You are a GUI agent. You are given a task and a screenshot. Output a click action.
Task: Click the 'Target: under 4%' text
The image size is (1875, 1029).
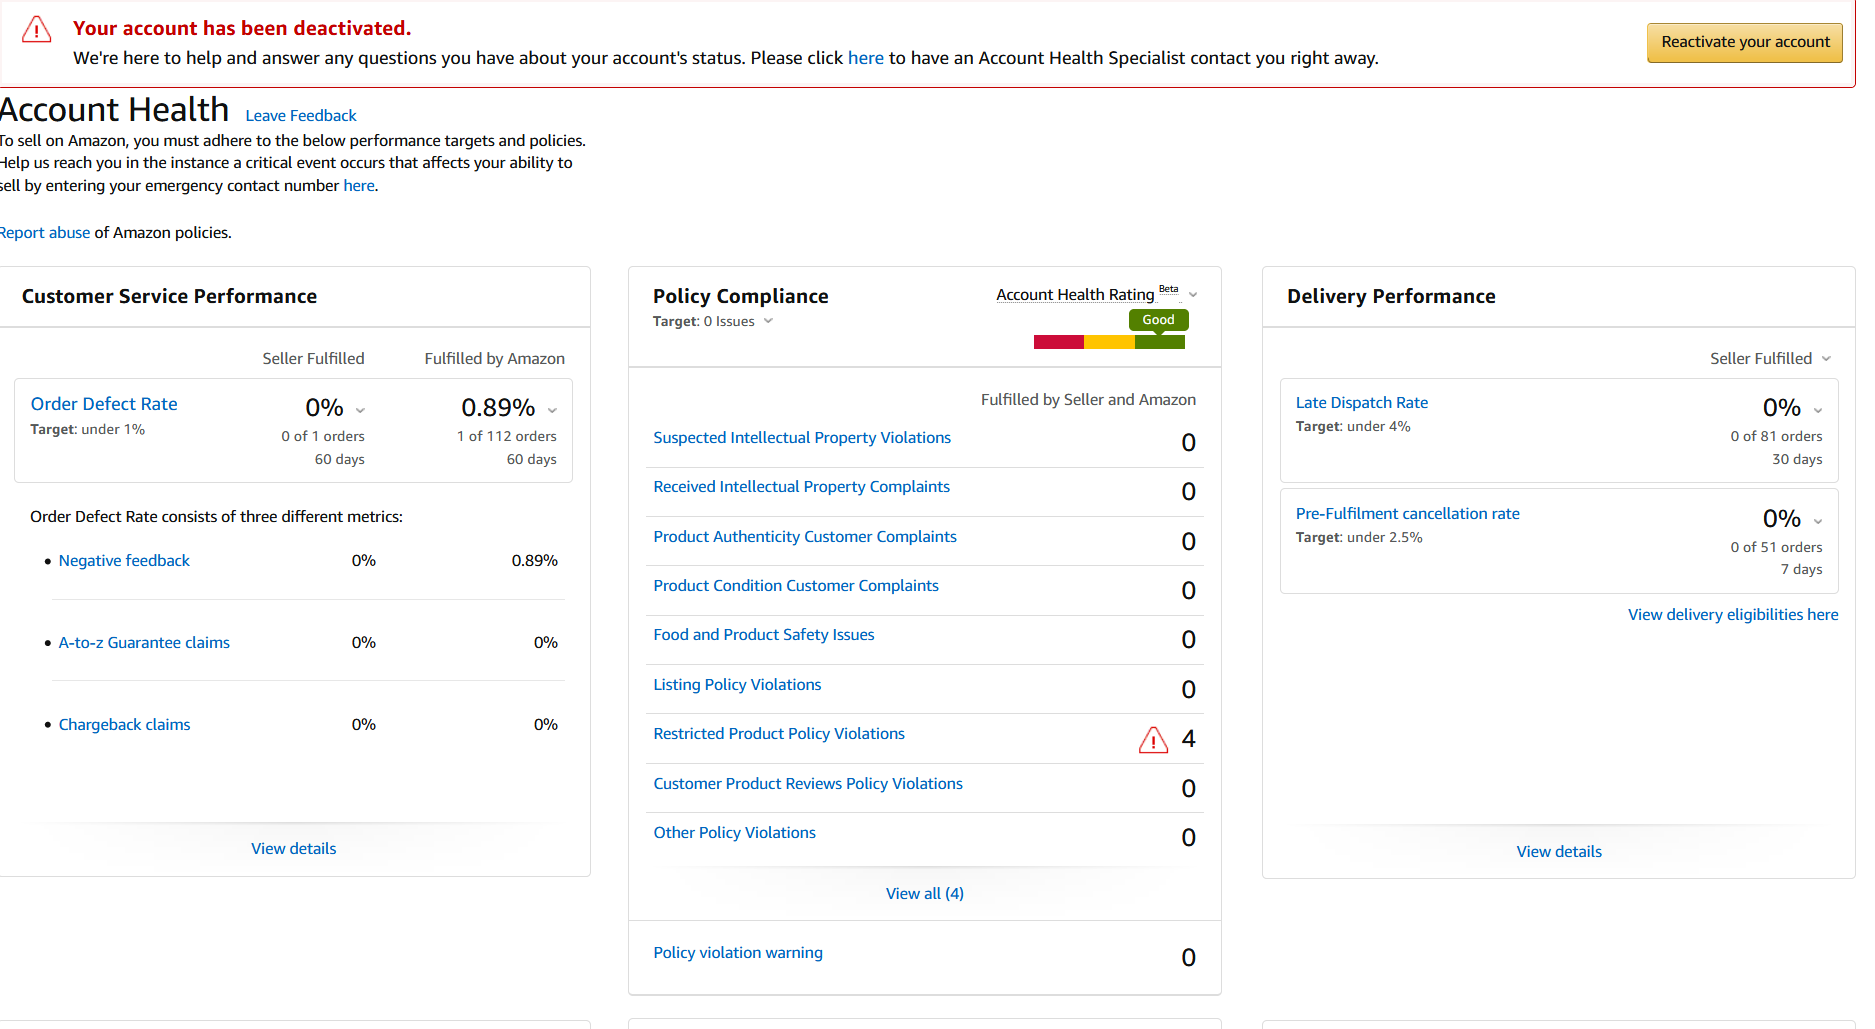pos(1353,427)
